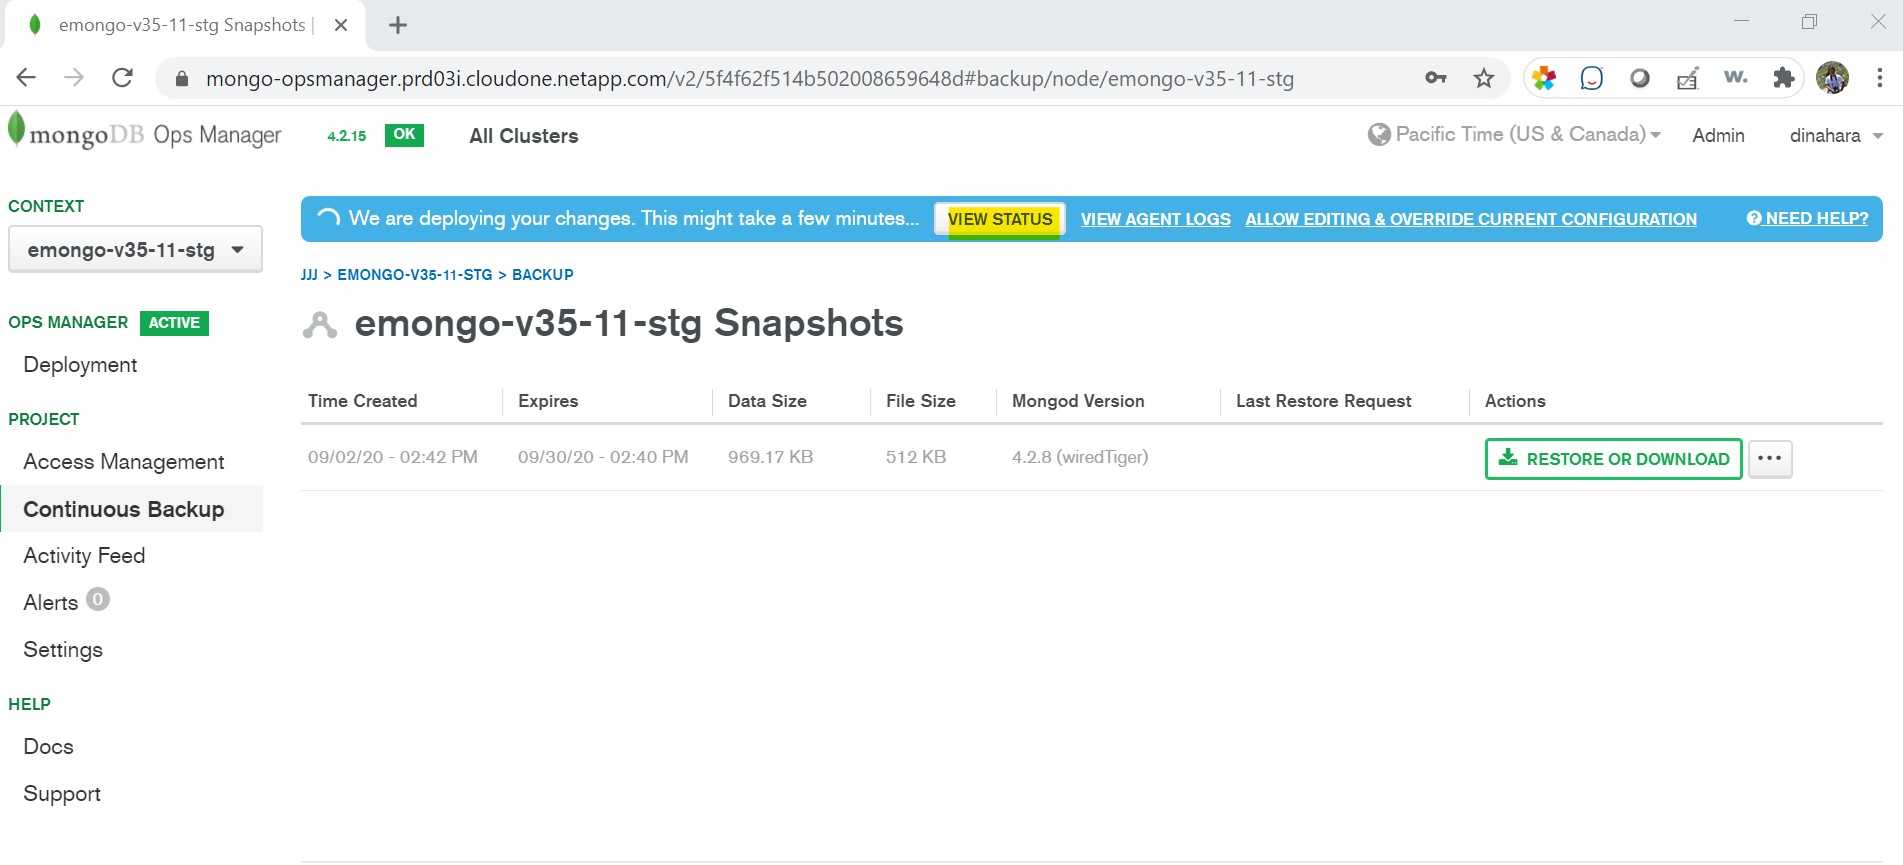Reload the current page
1903x865 pixels.
(122, 78)
